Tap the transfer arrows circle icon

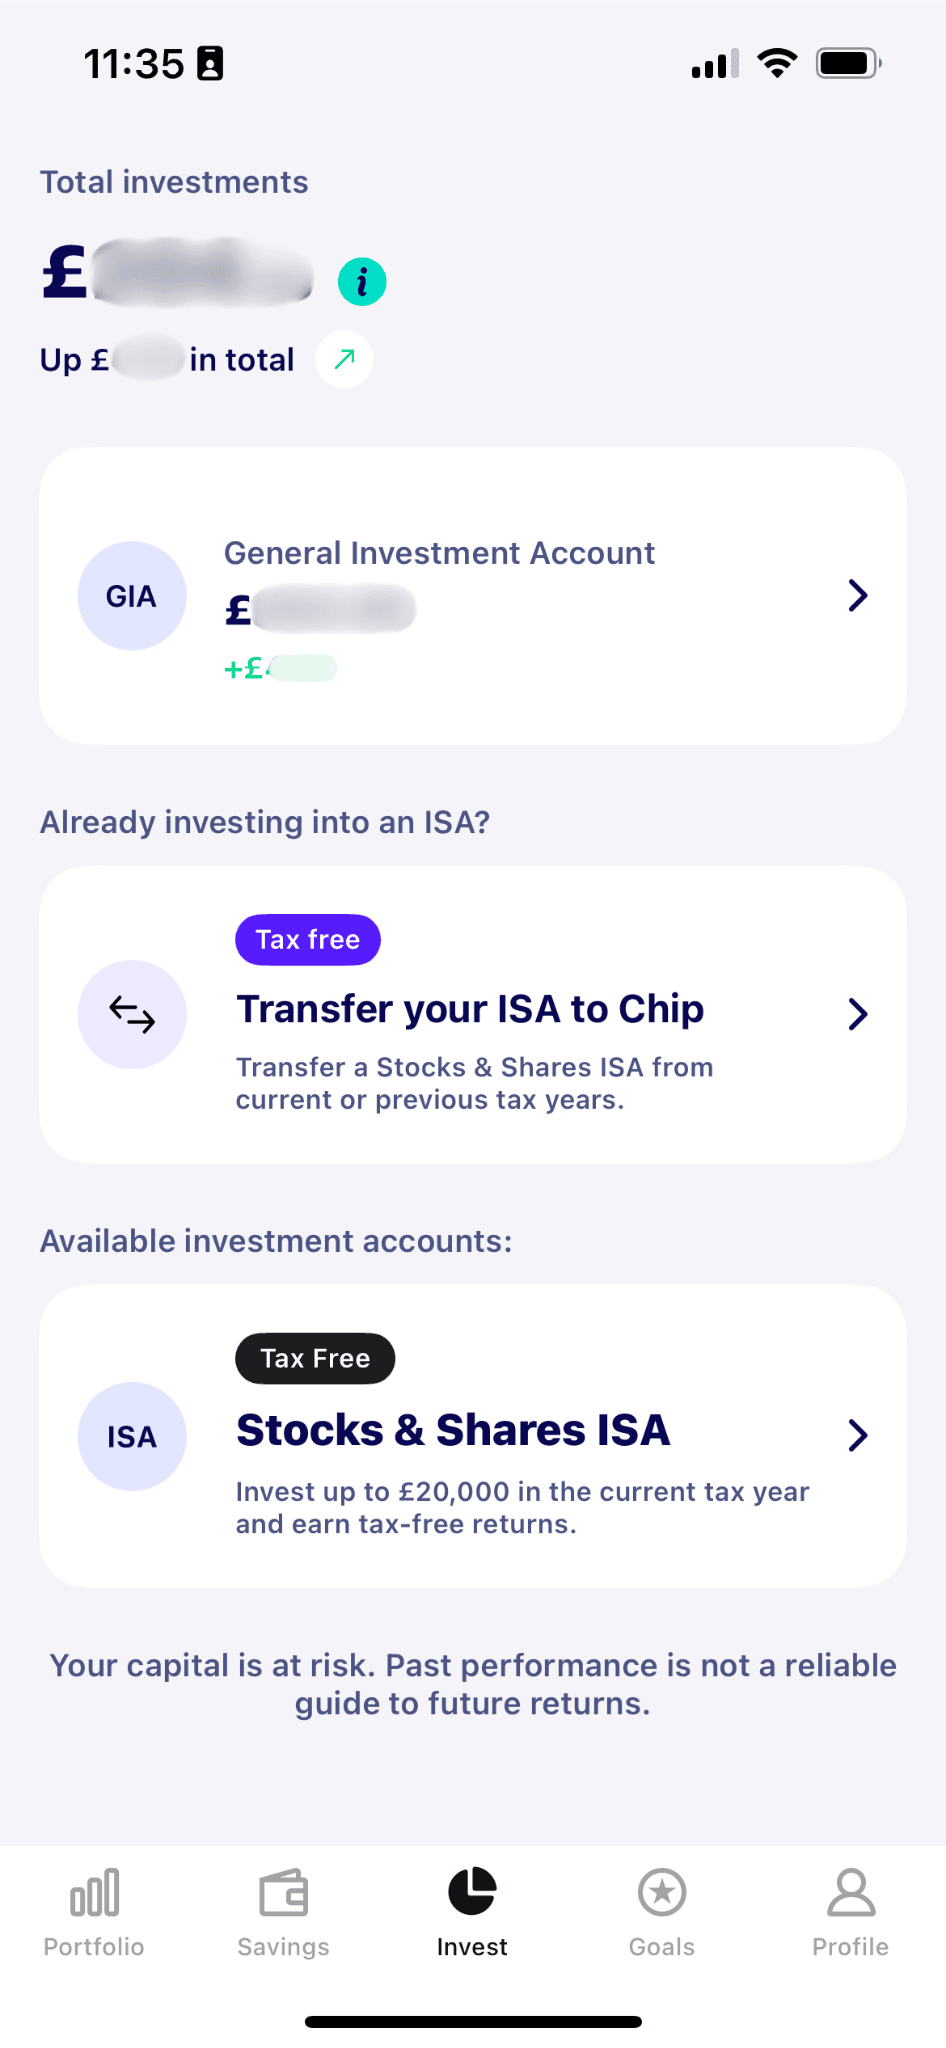(132, 1014)
